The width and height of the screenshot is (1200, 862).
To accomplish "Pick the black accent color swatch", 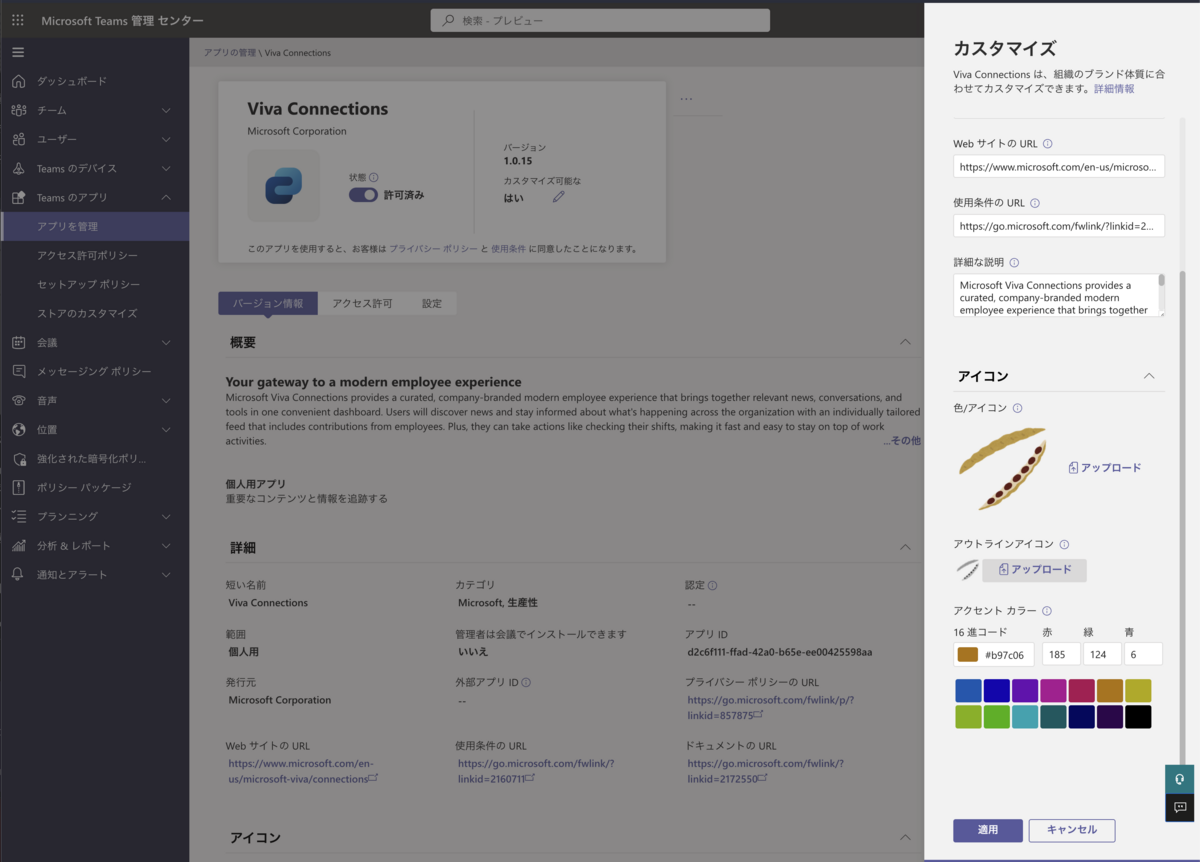I will click(1138, 717).
